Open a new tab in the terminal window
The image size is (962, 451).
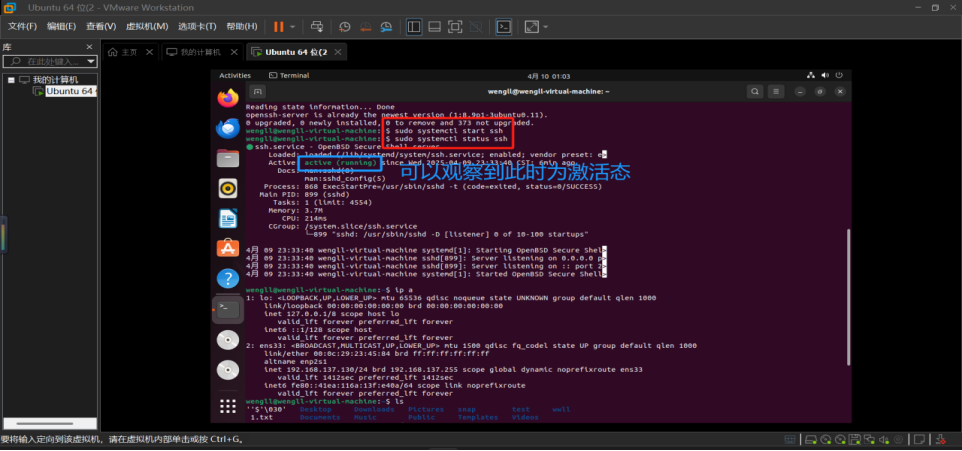pos(258,91)
